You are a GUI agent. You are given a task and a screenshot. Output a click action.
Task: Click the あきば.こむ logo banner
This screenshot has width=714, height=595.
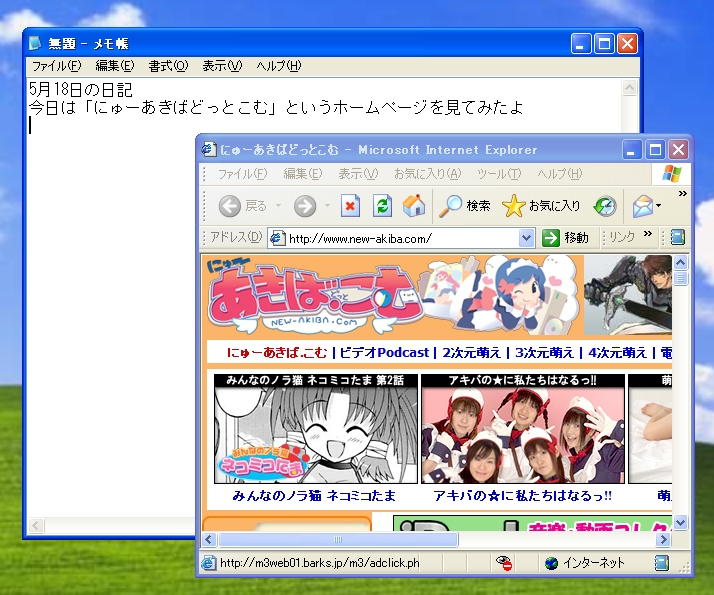coord(314,295)
